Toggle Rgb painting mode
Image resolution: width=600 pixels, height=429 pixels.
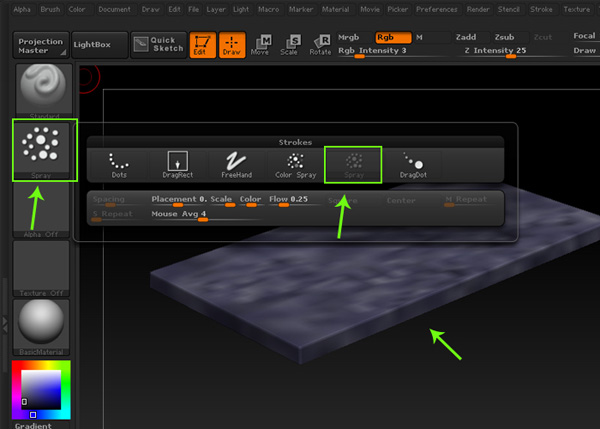point(393,38)
